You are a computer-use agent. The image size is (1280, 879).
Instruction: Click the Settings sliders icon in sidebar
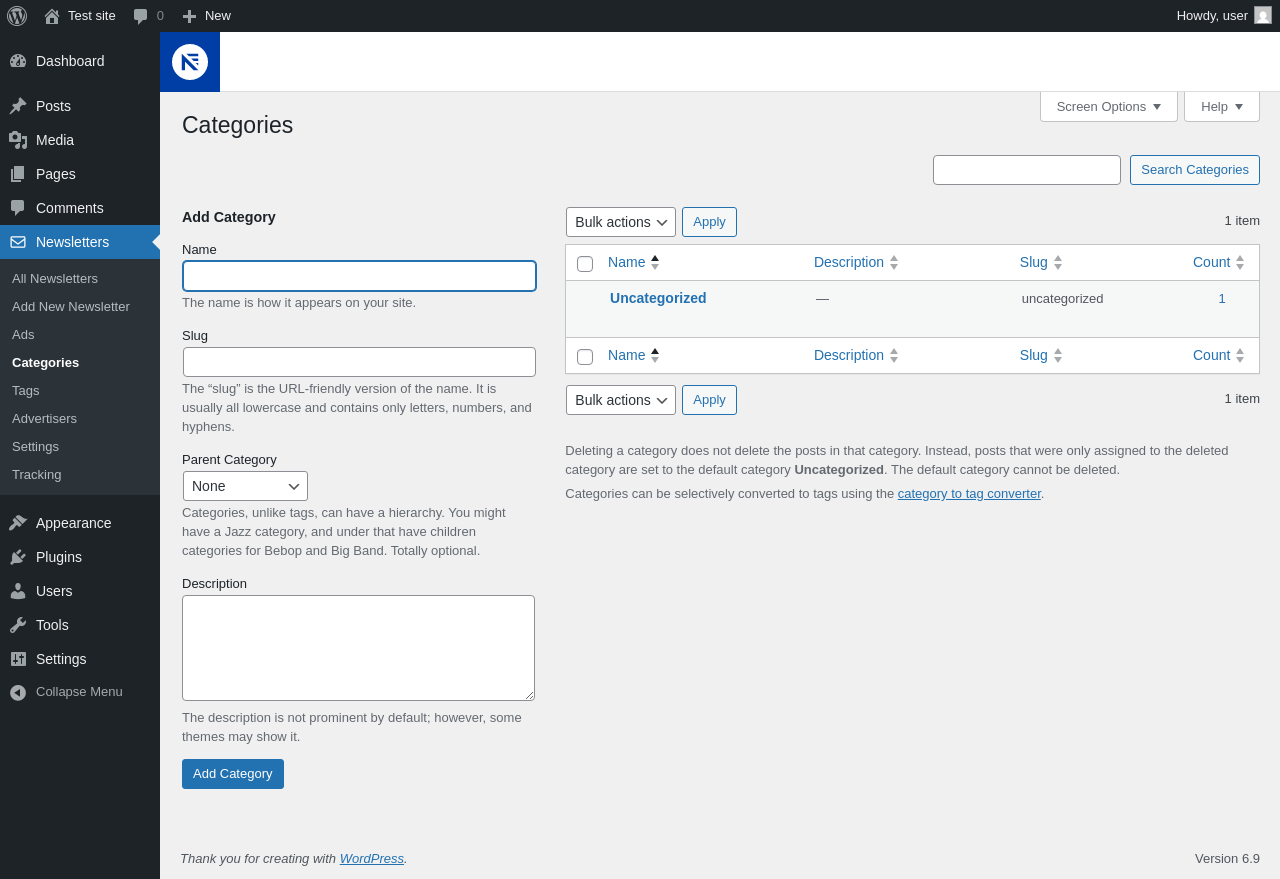[18, 659]
